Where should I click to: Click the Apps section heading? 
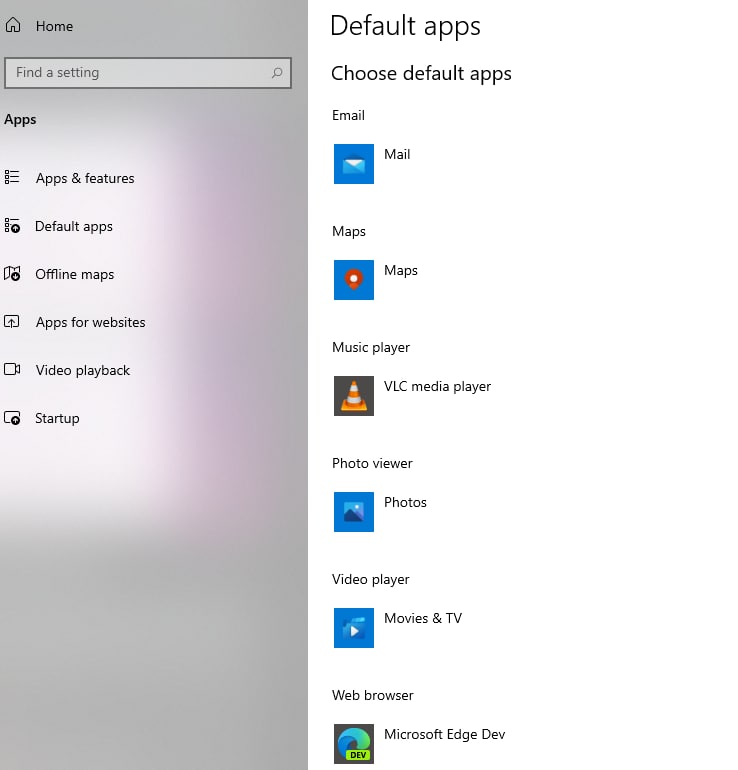[x=20, y=120]
